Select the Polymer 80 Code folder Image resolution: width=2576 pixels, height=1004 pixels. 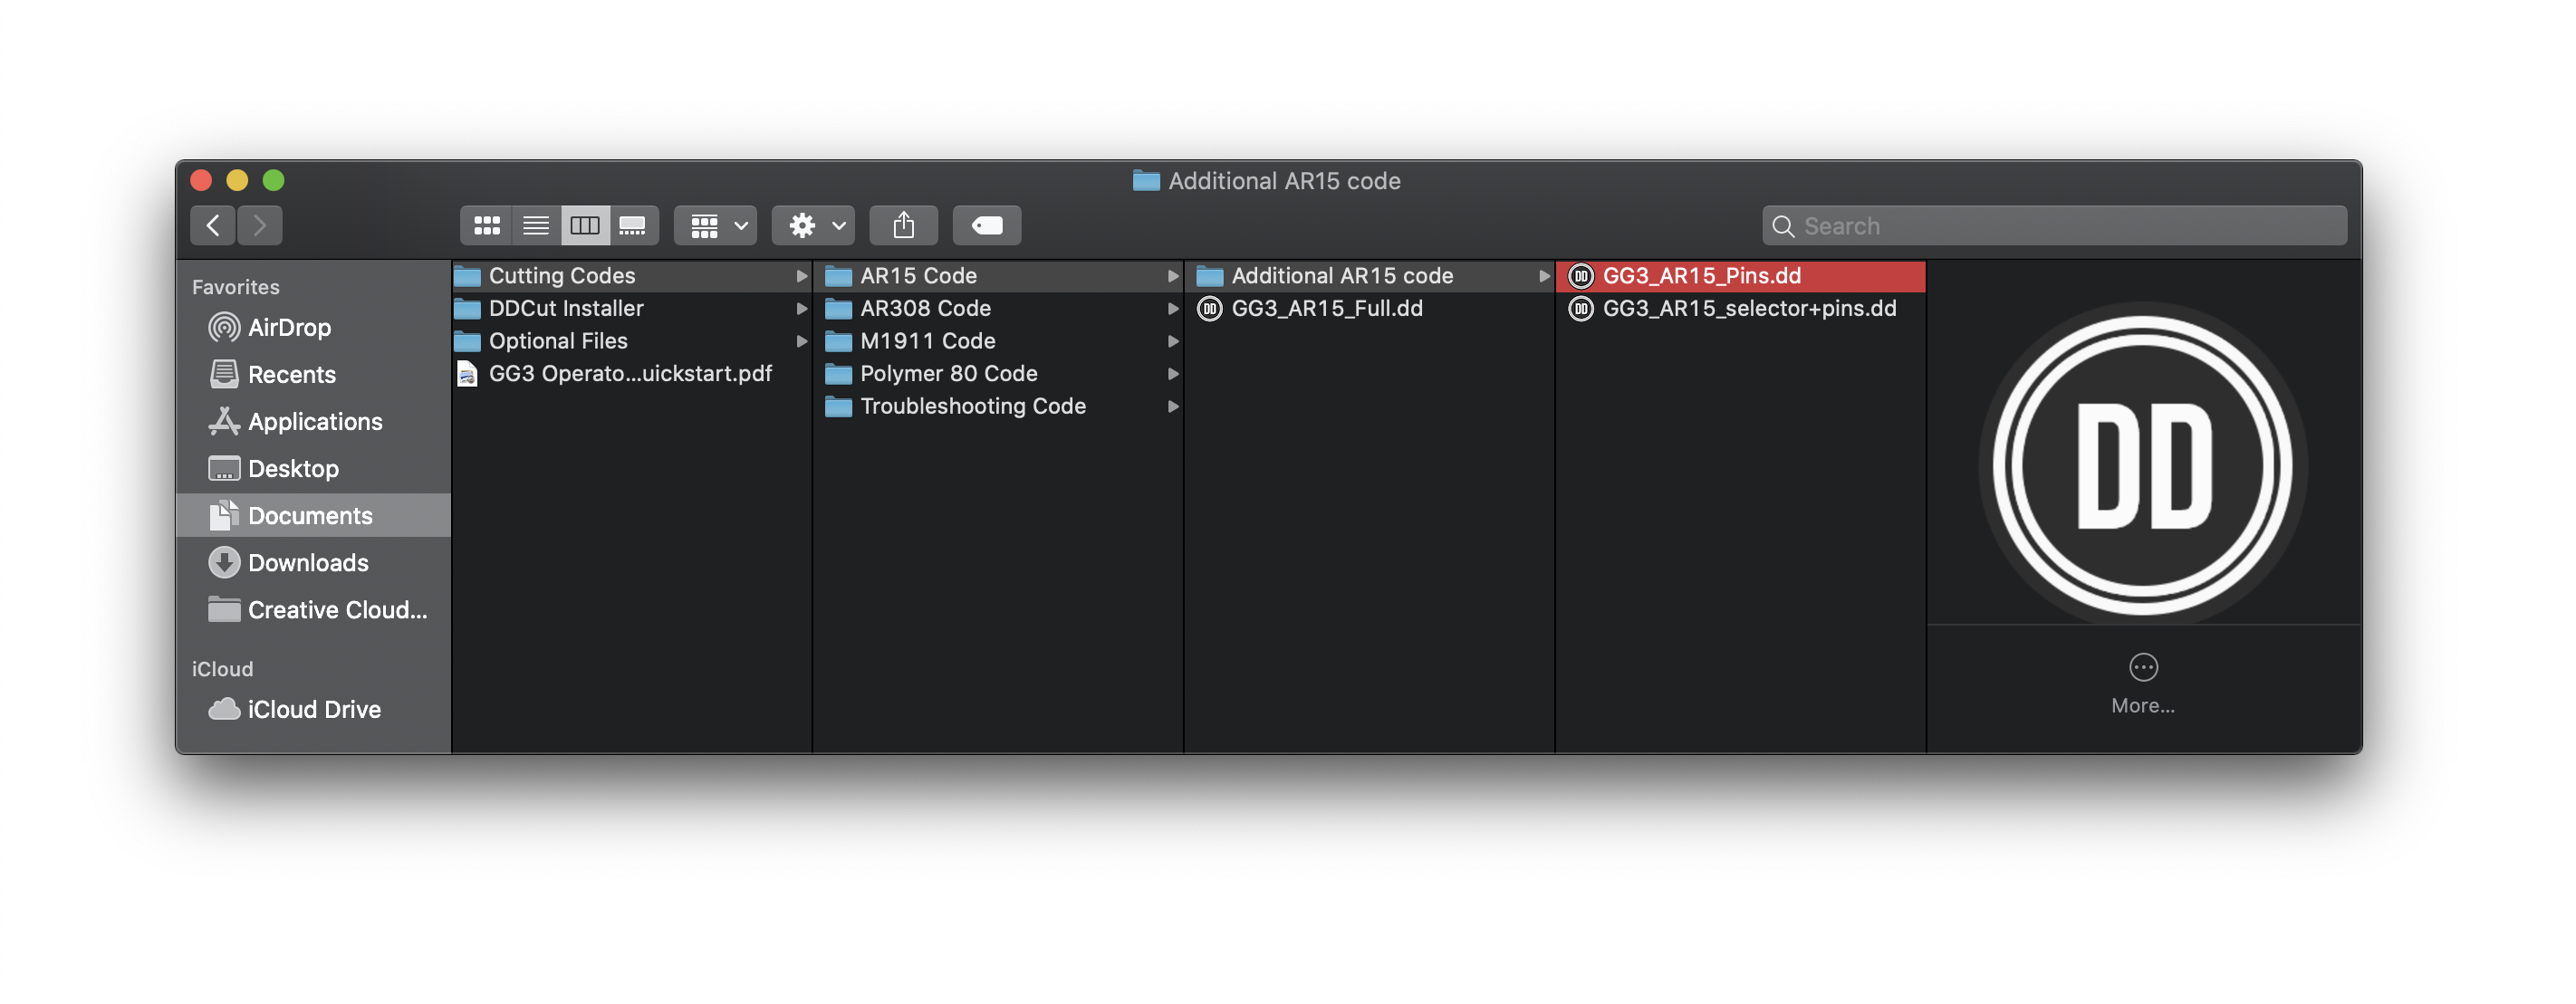[948, 374]
